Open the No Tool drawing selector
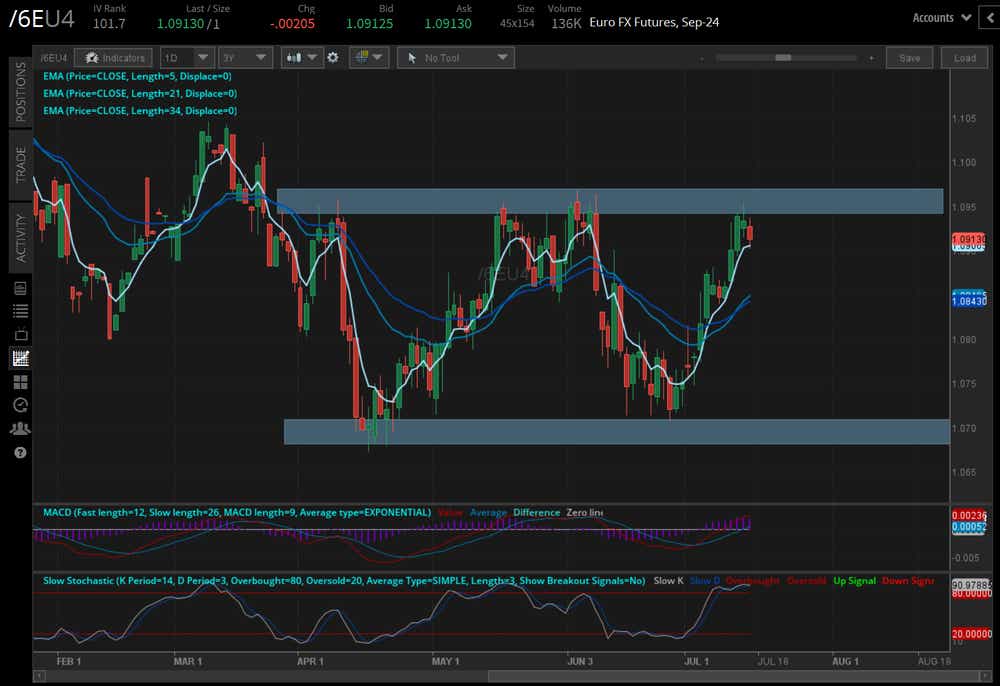Viewport: 1000px width, 686px height. (x=455, y=58)
